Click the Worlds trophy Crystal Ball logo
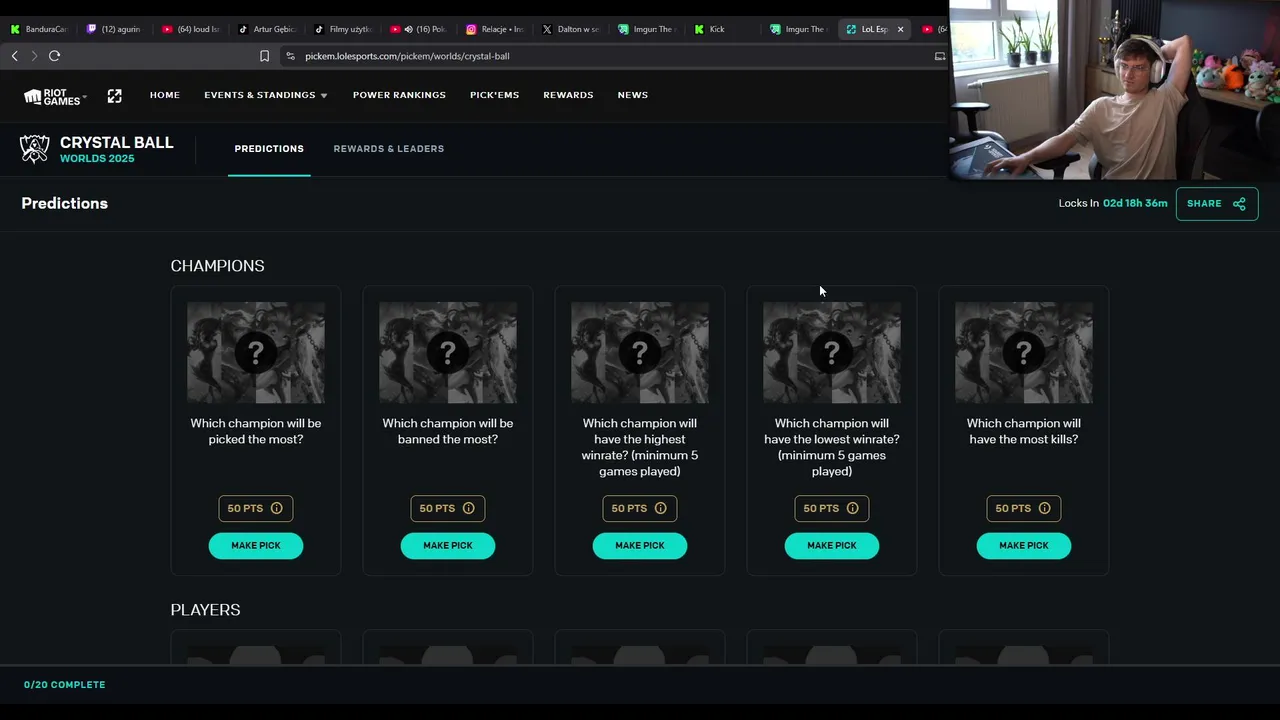This screenshot has height=720, width=1280. point(35,149)
